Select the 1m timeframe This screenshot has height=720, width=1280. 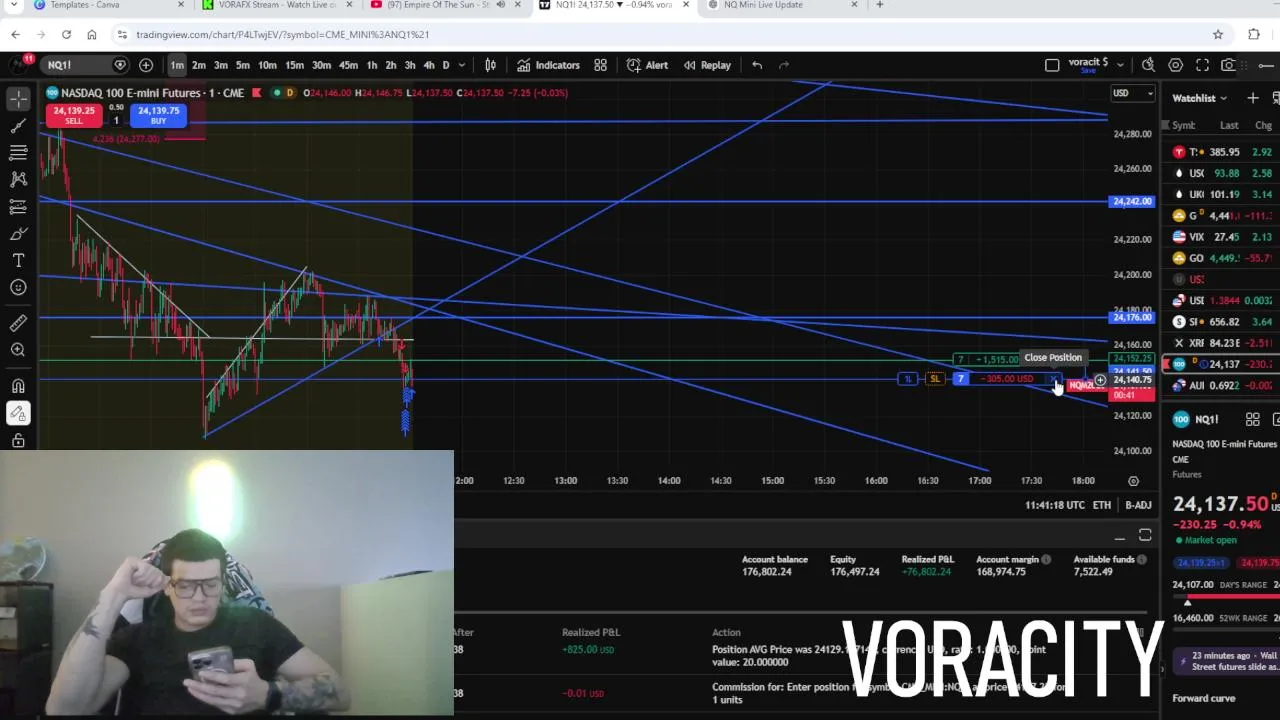pos(177,65)
